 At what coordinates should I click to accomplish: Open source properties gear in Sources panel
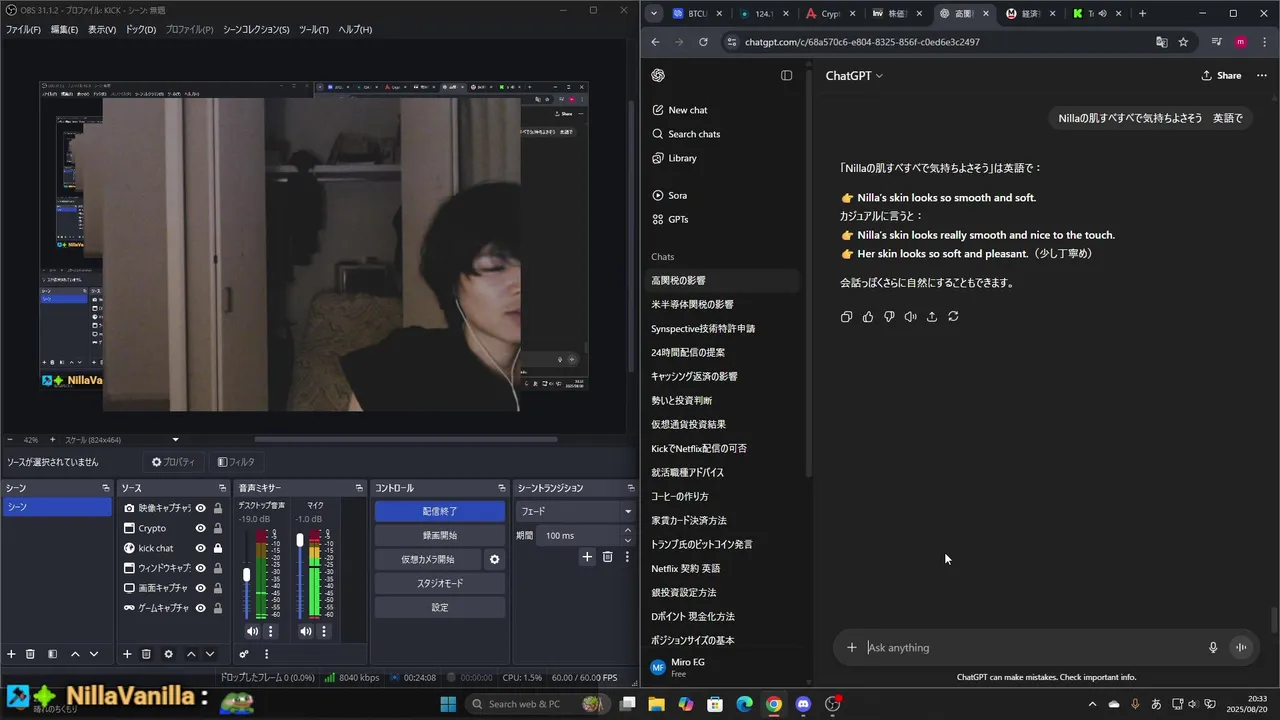tap(168, 654)
